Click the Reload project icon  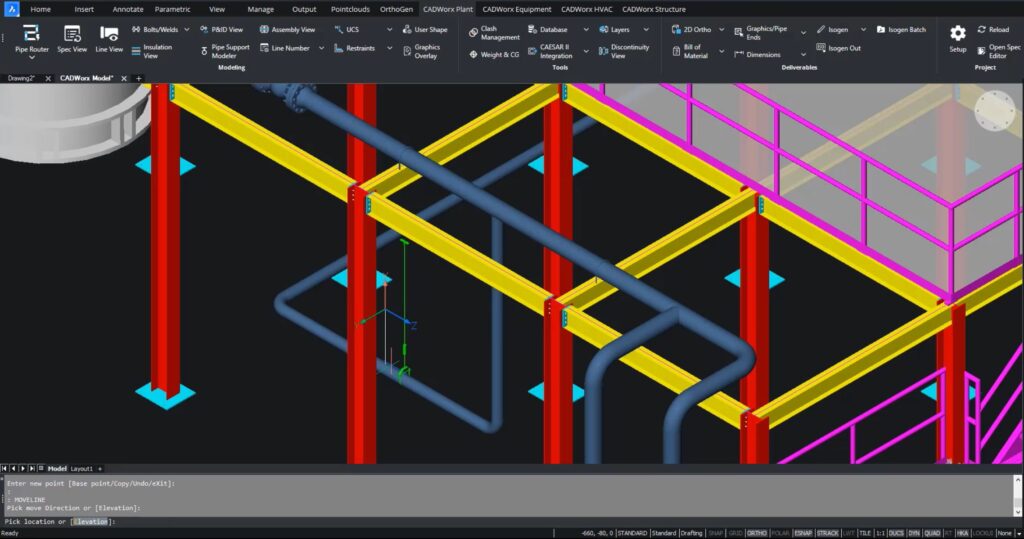[993, 30]
